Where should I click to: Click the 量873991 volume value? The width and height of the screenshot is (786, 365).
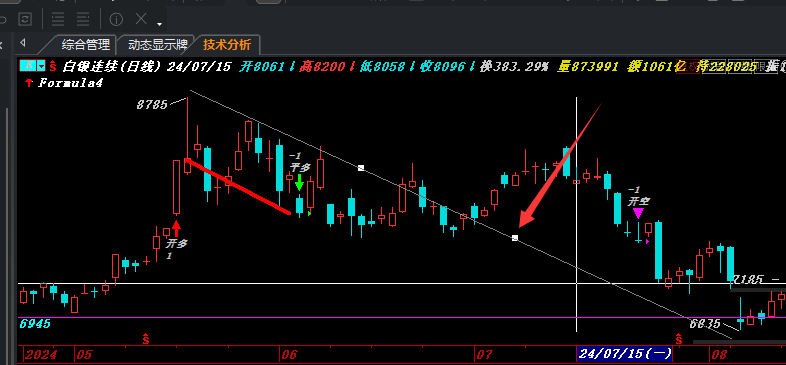pos(587,66)
